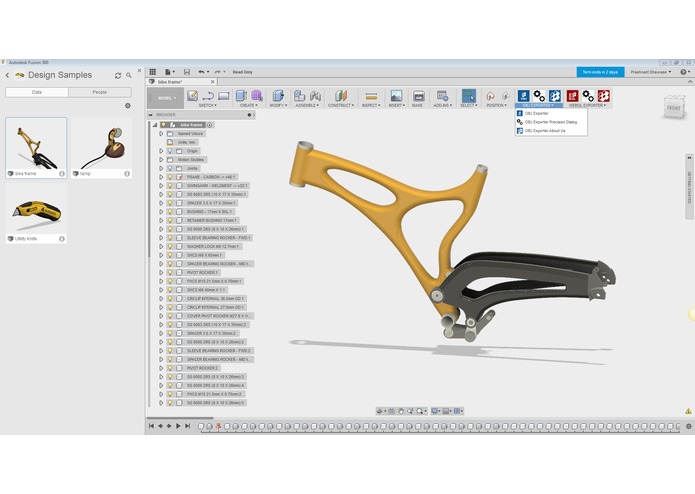
Task: Expand the Named Views folder
Action: (x=161, y=133)
